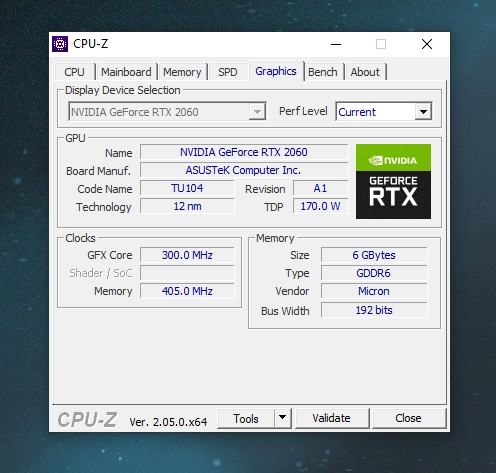Screen dimensions: 496x473
Task: Click the Close button at bottom
Action: tap(408, 418)
